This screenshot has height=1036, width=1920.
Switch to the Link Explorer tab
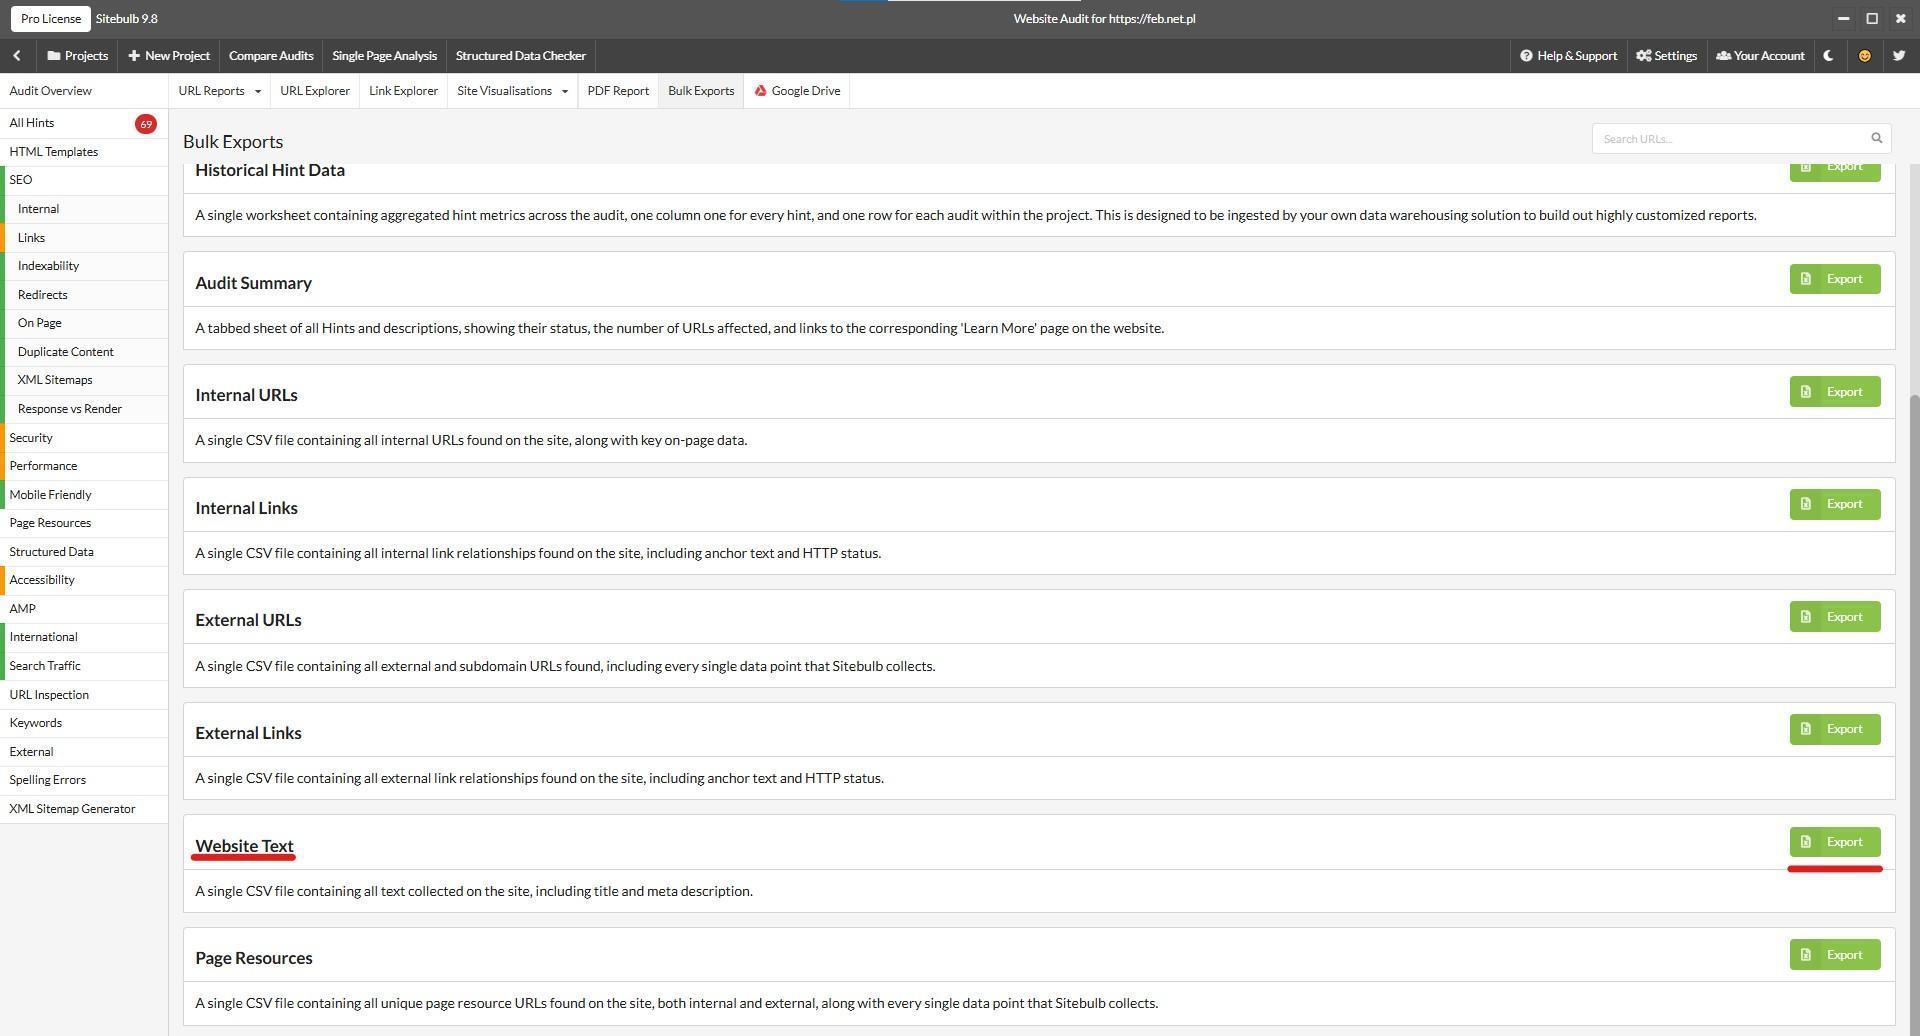(403, 91)
